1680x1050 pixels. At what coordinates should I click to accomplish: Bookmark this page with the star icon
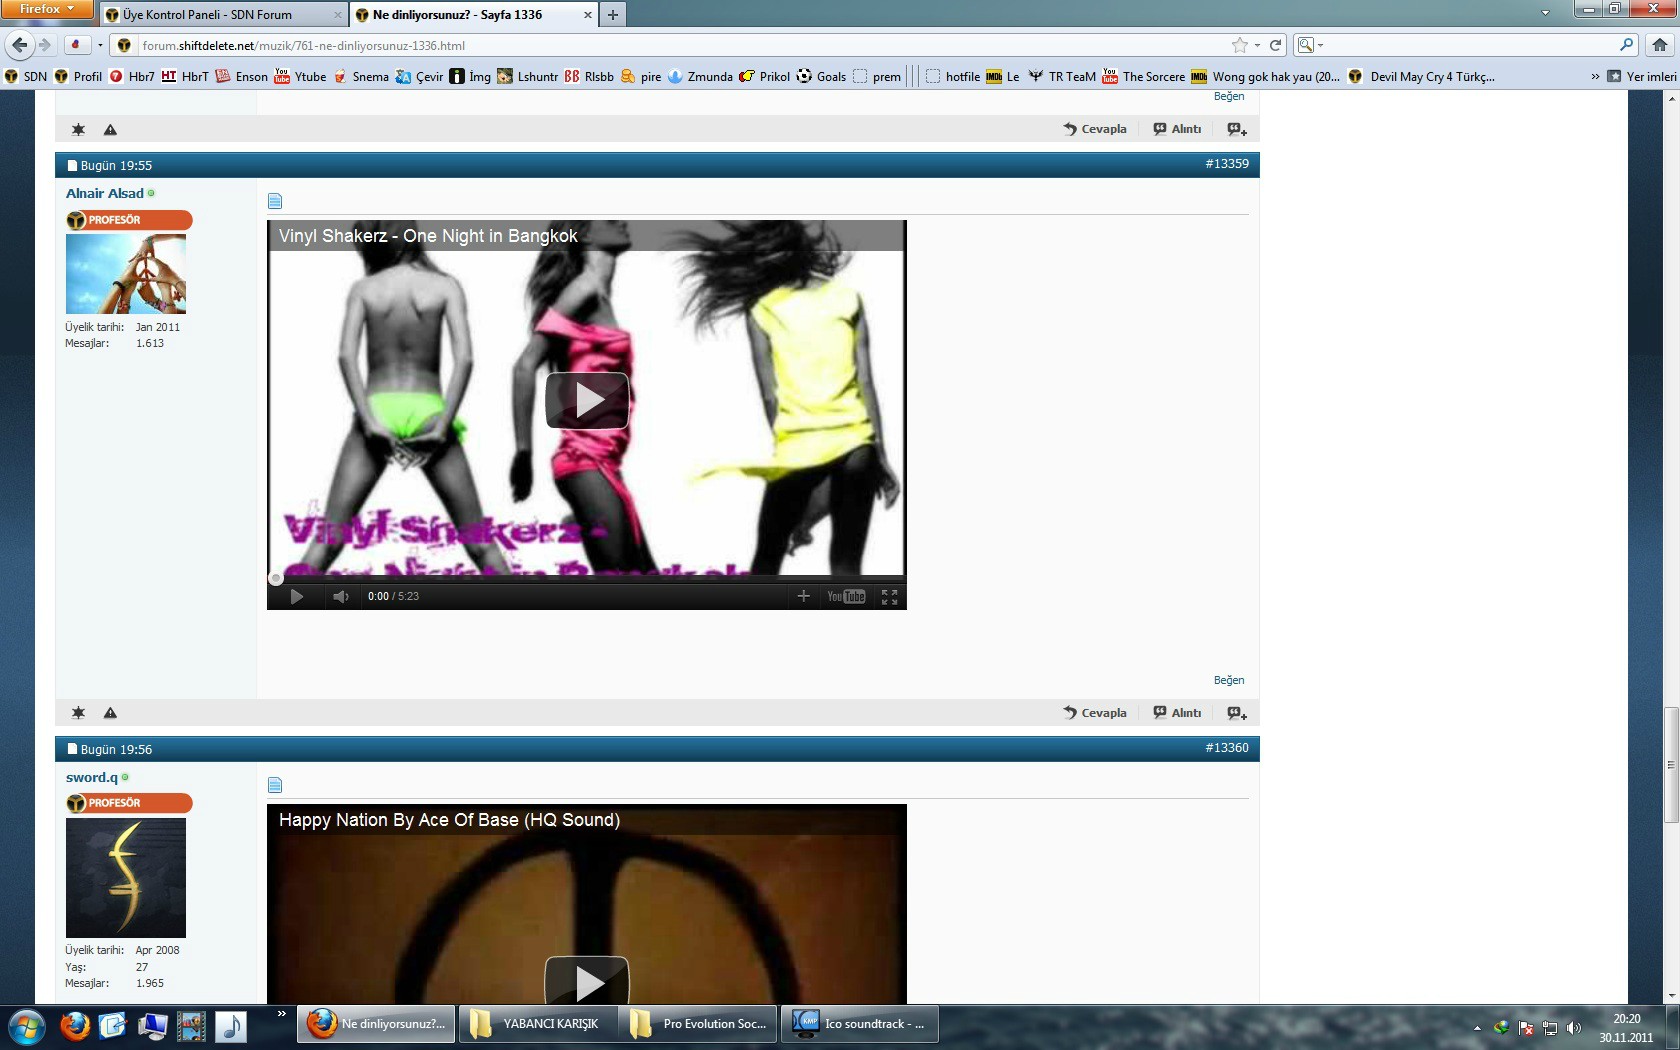[x=1240, y=45]
